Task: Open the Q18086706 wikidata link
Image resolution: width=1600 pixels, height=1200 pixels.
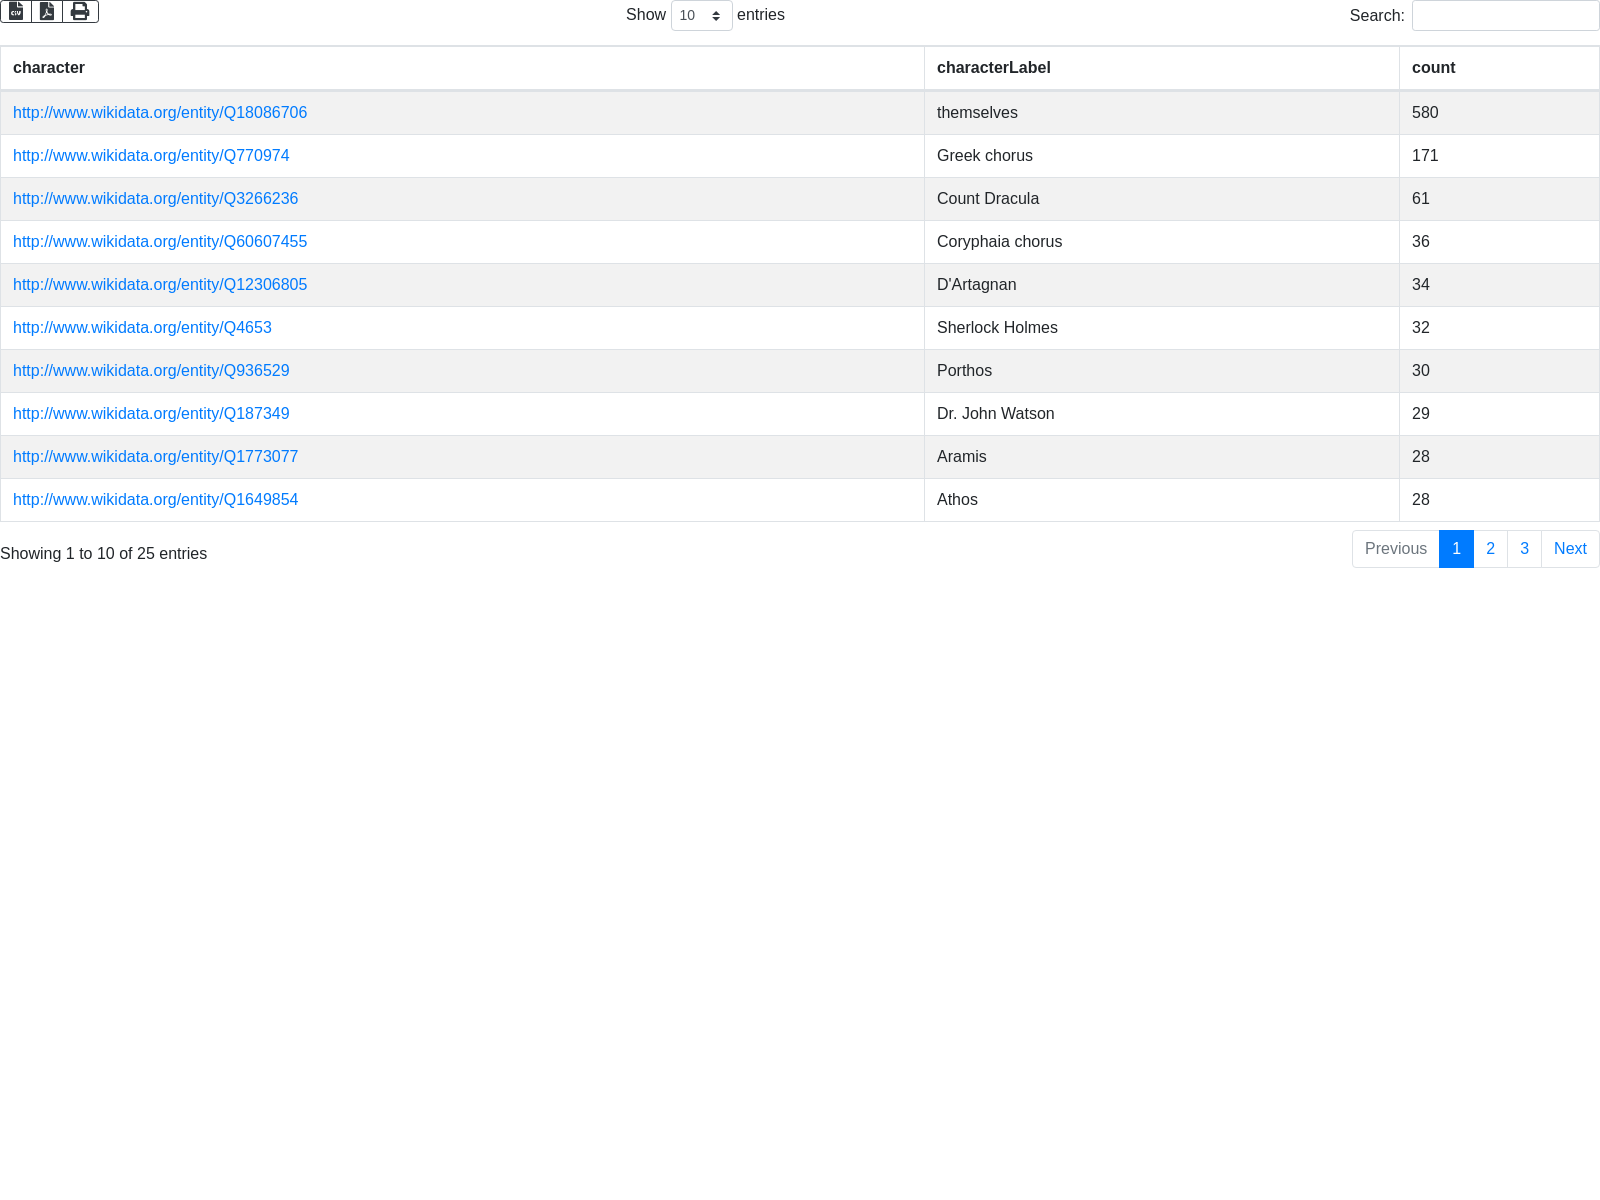Action: coord(160,113)
